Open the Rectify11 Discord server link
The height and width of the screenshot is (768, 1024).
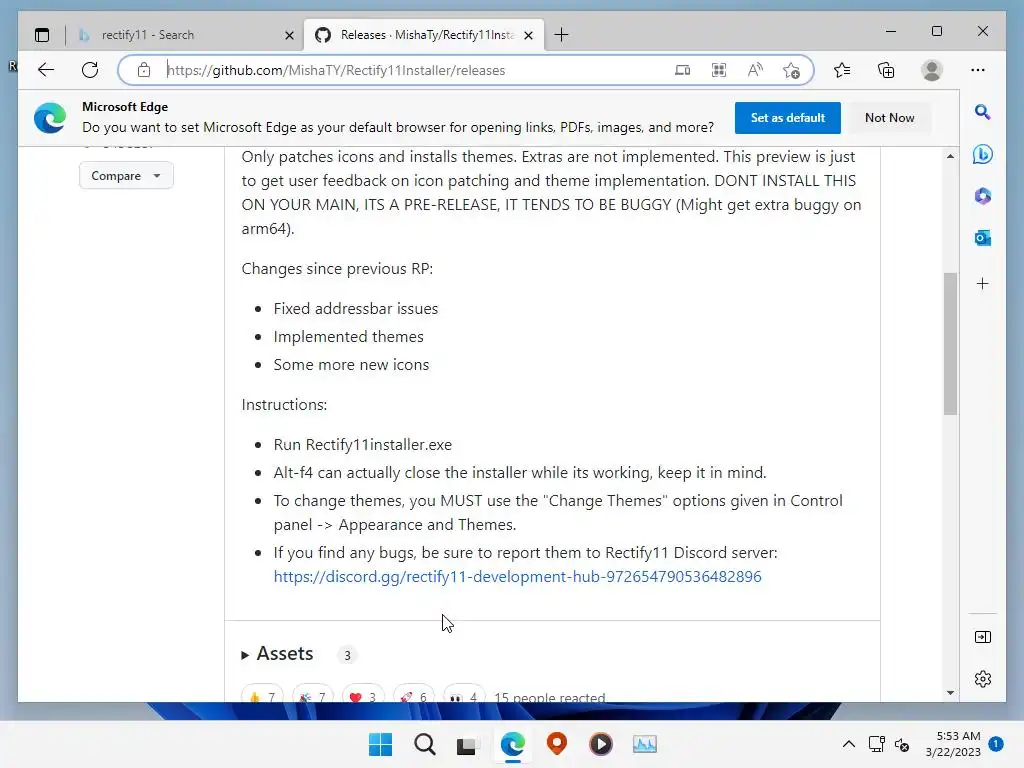point(517,577)
